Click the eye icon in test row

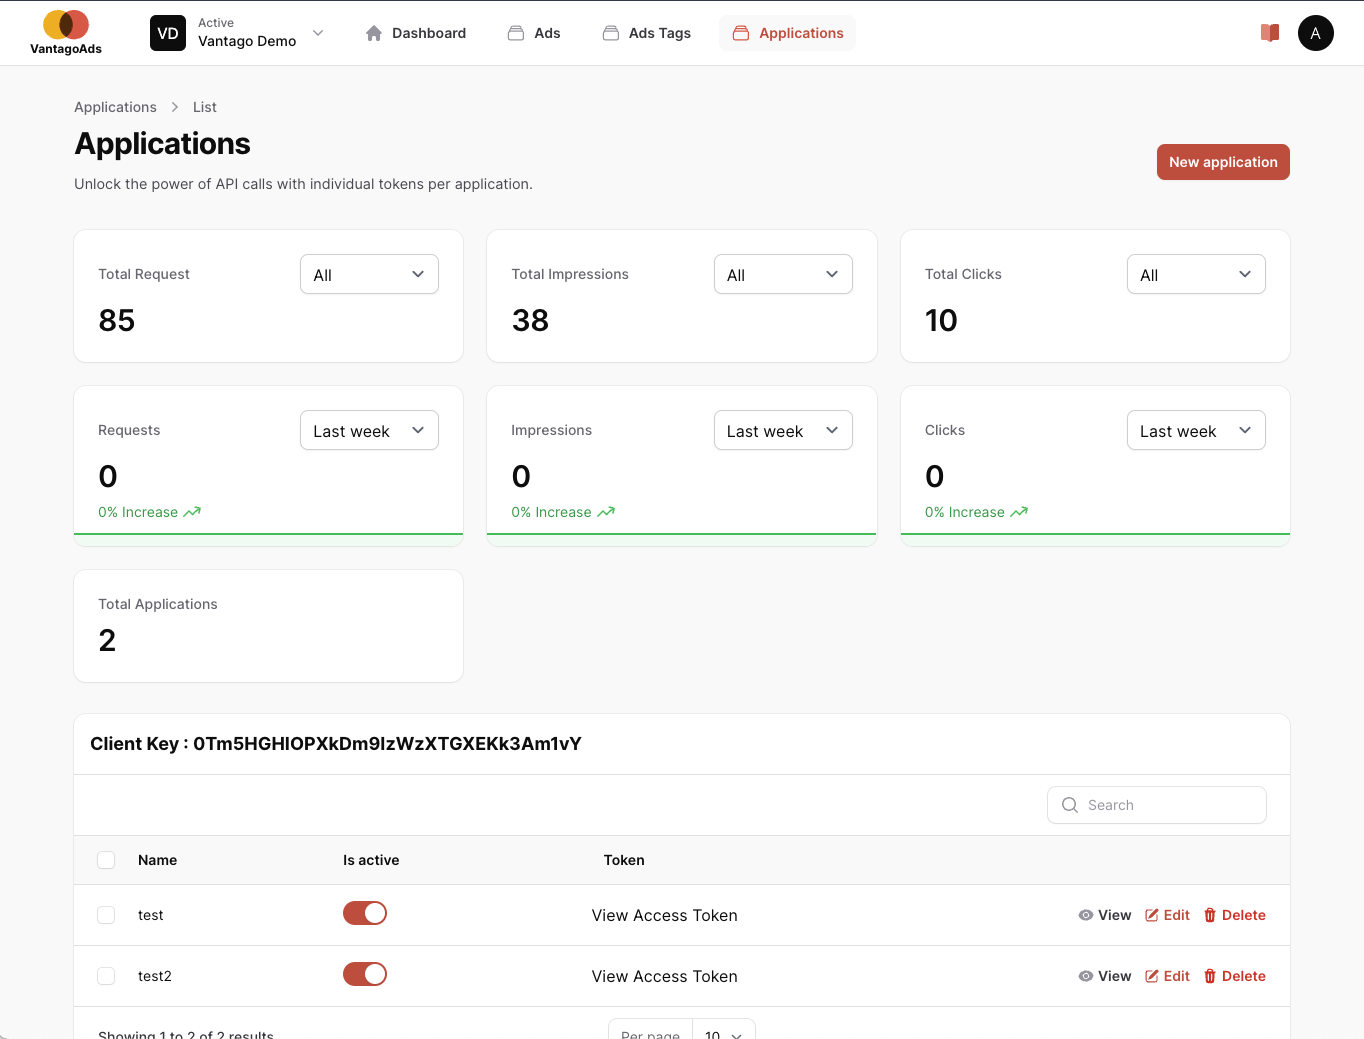[1085, 915]
